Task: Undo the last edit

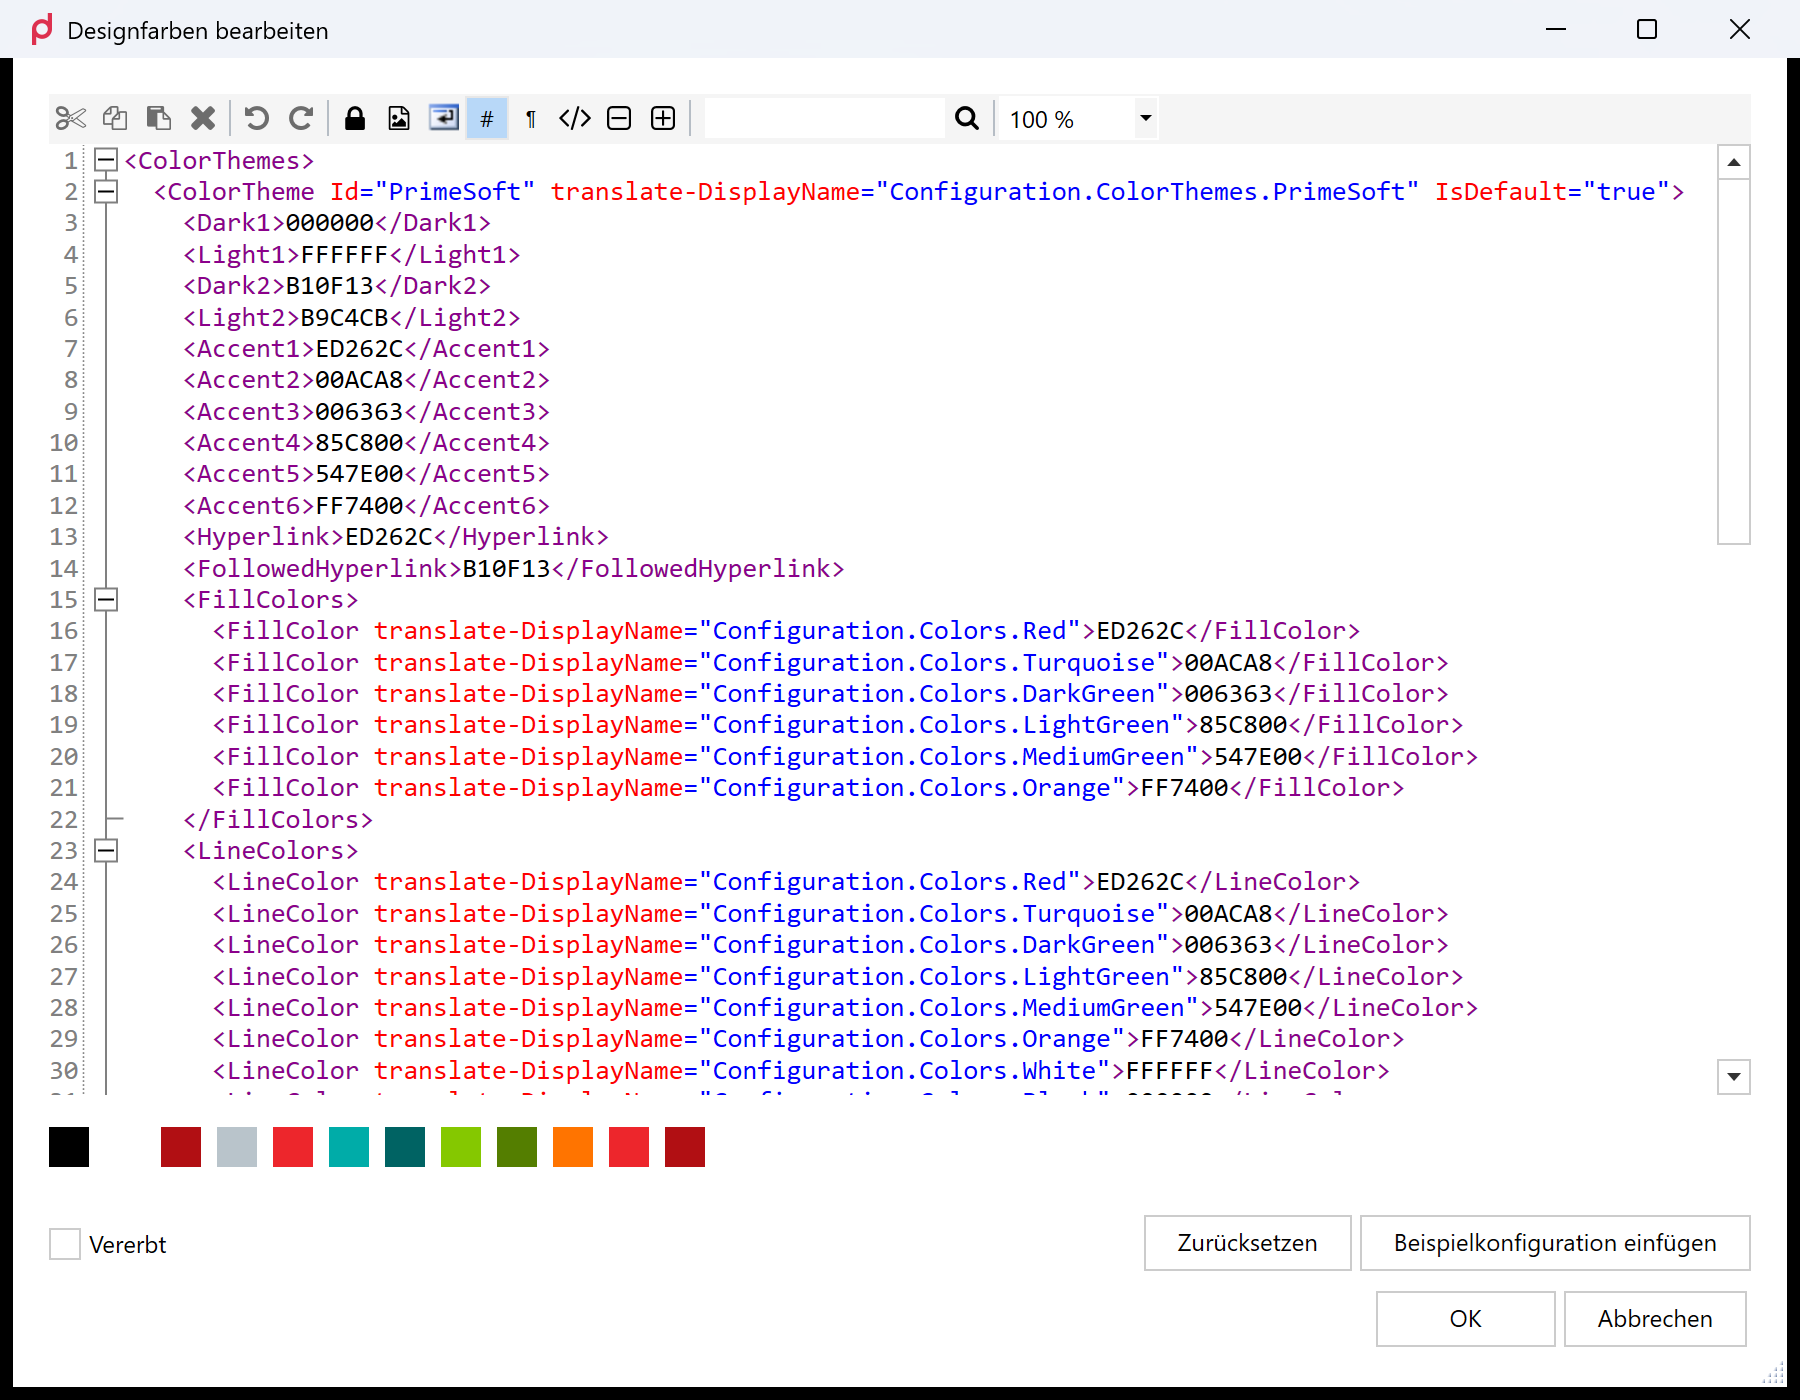Action: [257, 119]
